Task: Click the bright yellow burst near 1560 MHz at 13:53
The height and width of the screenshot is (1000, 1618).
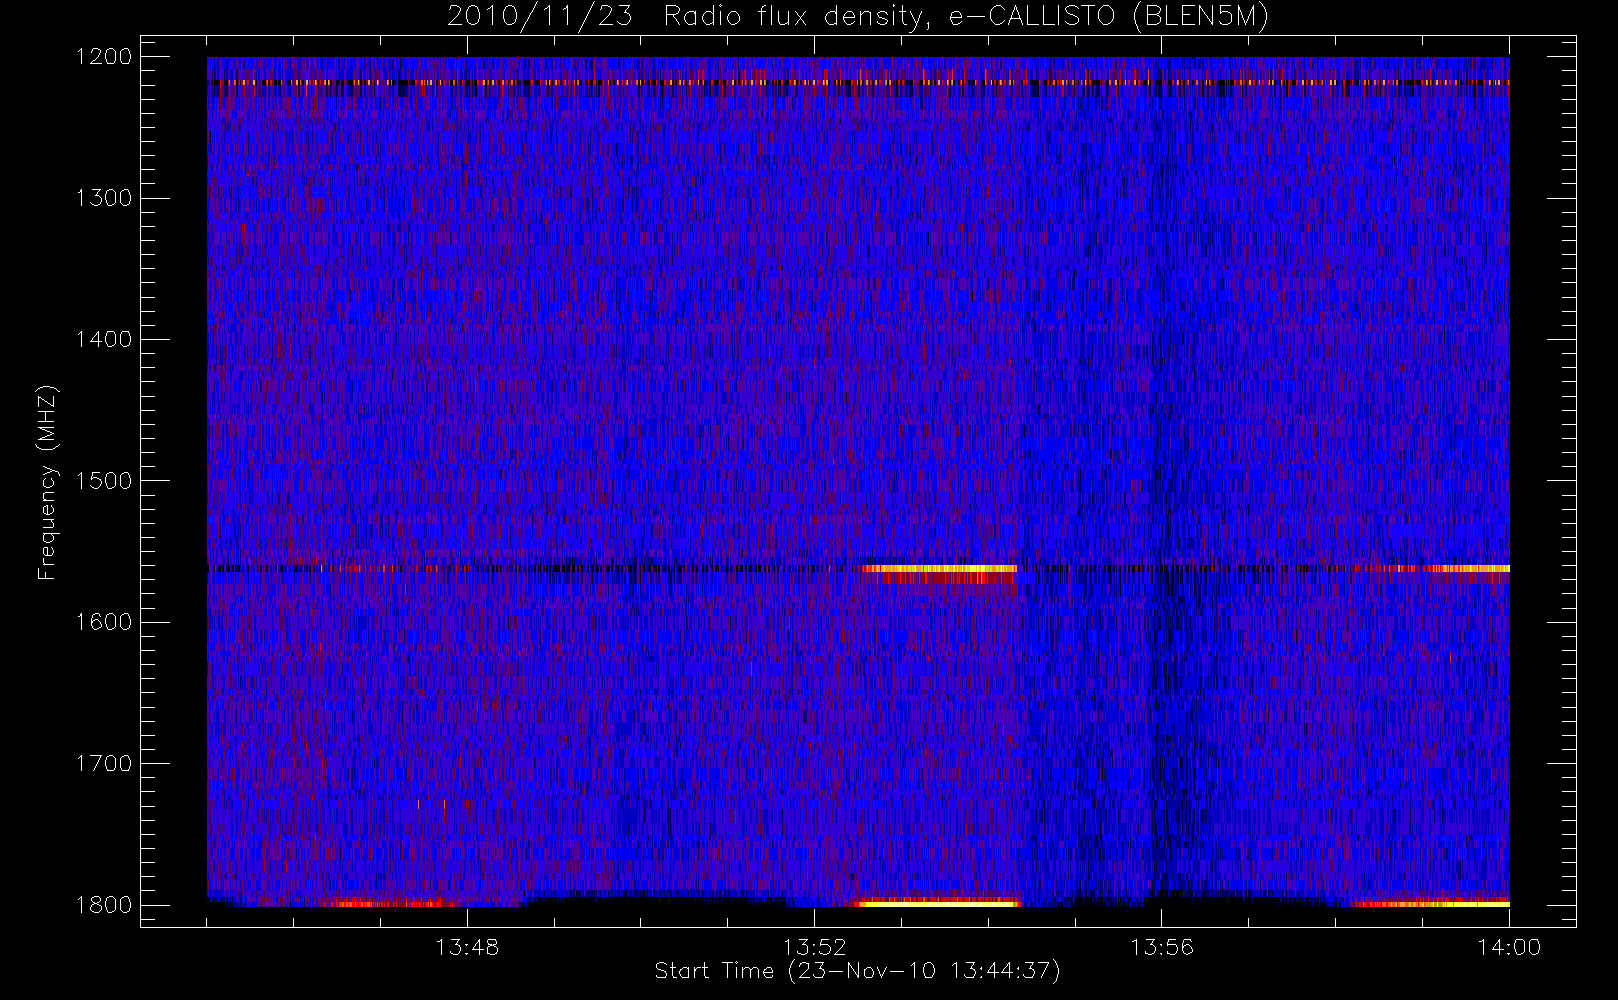Action: click(x=939, y=569)
